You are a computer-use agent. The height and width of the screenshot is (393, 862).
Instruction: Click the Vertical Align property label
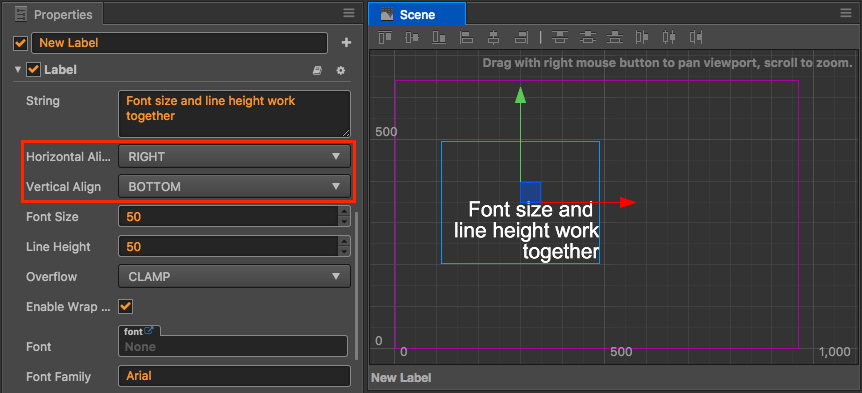[64, 187]
